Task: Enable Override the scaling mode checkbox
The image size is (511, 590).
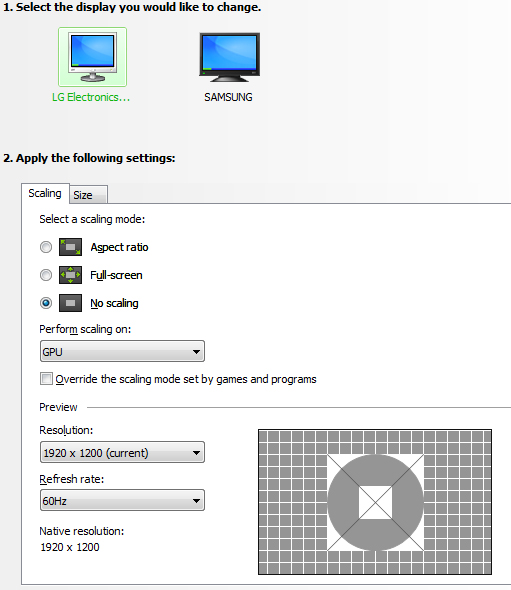Action: 46,379
